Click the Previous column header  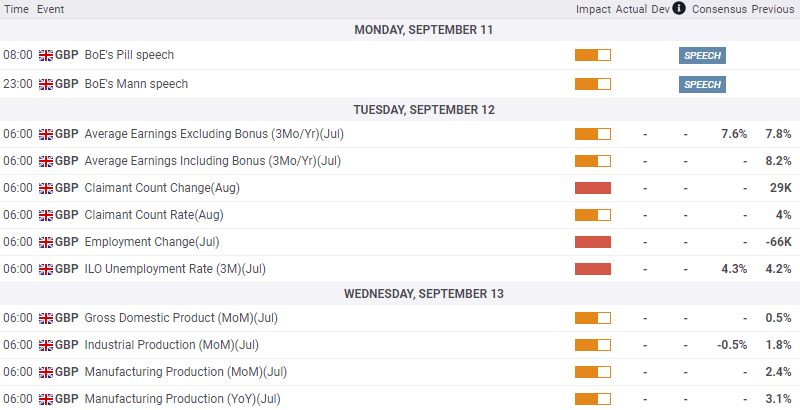pos(773,9)
